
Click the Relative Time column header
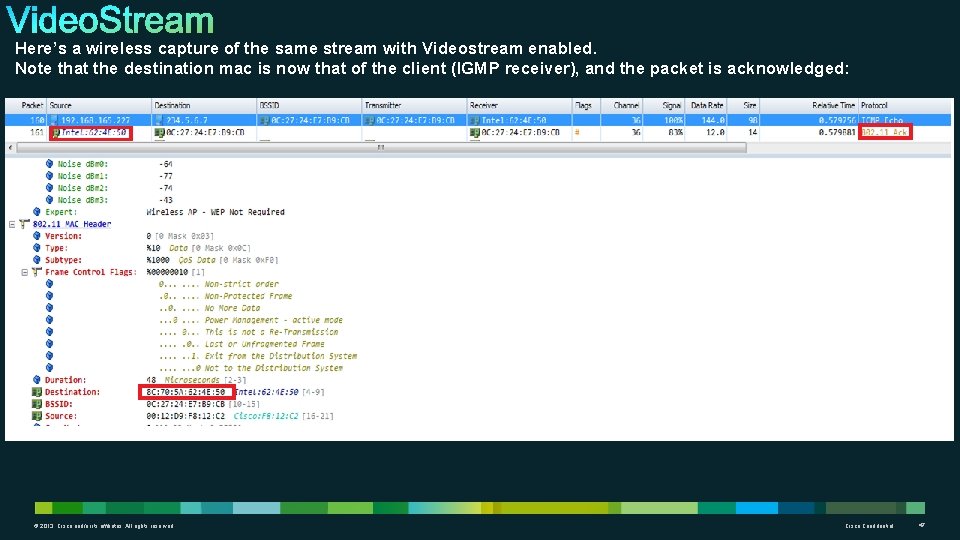click(x=833, y=105)
